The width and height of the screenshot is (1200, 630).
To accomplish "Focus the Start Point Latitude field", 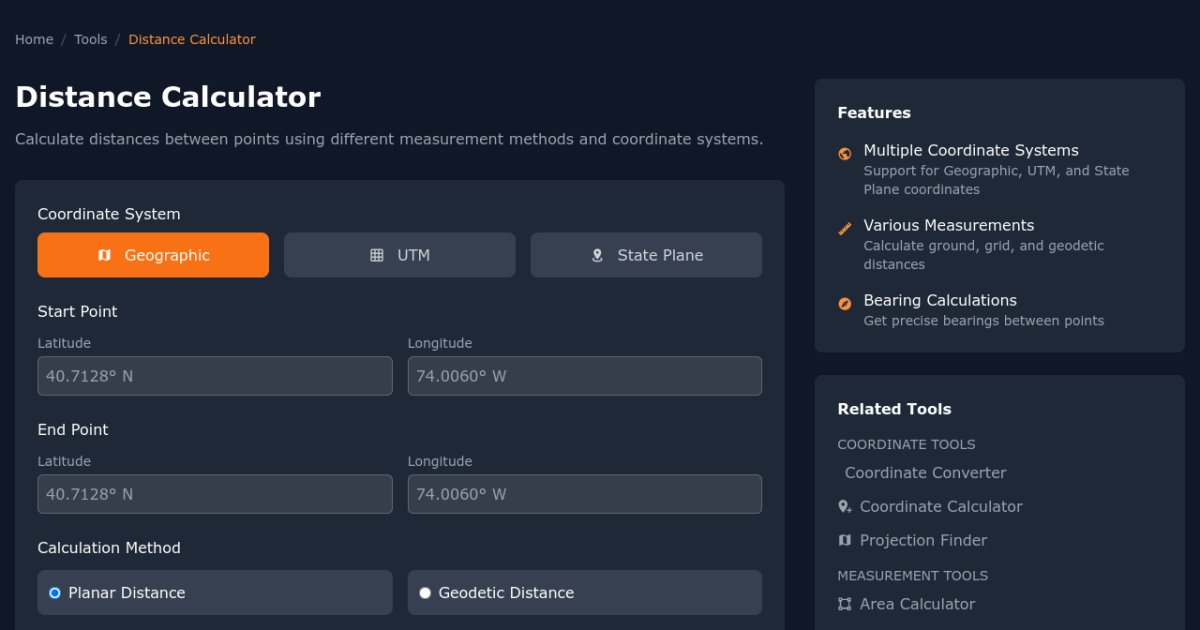I will [x=215, y=376].
